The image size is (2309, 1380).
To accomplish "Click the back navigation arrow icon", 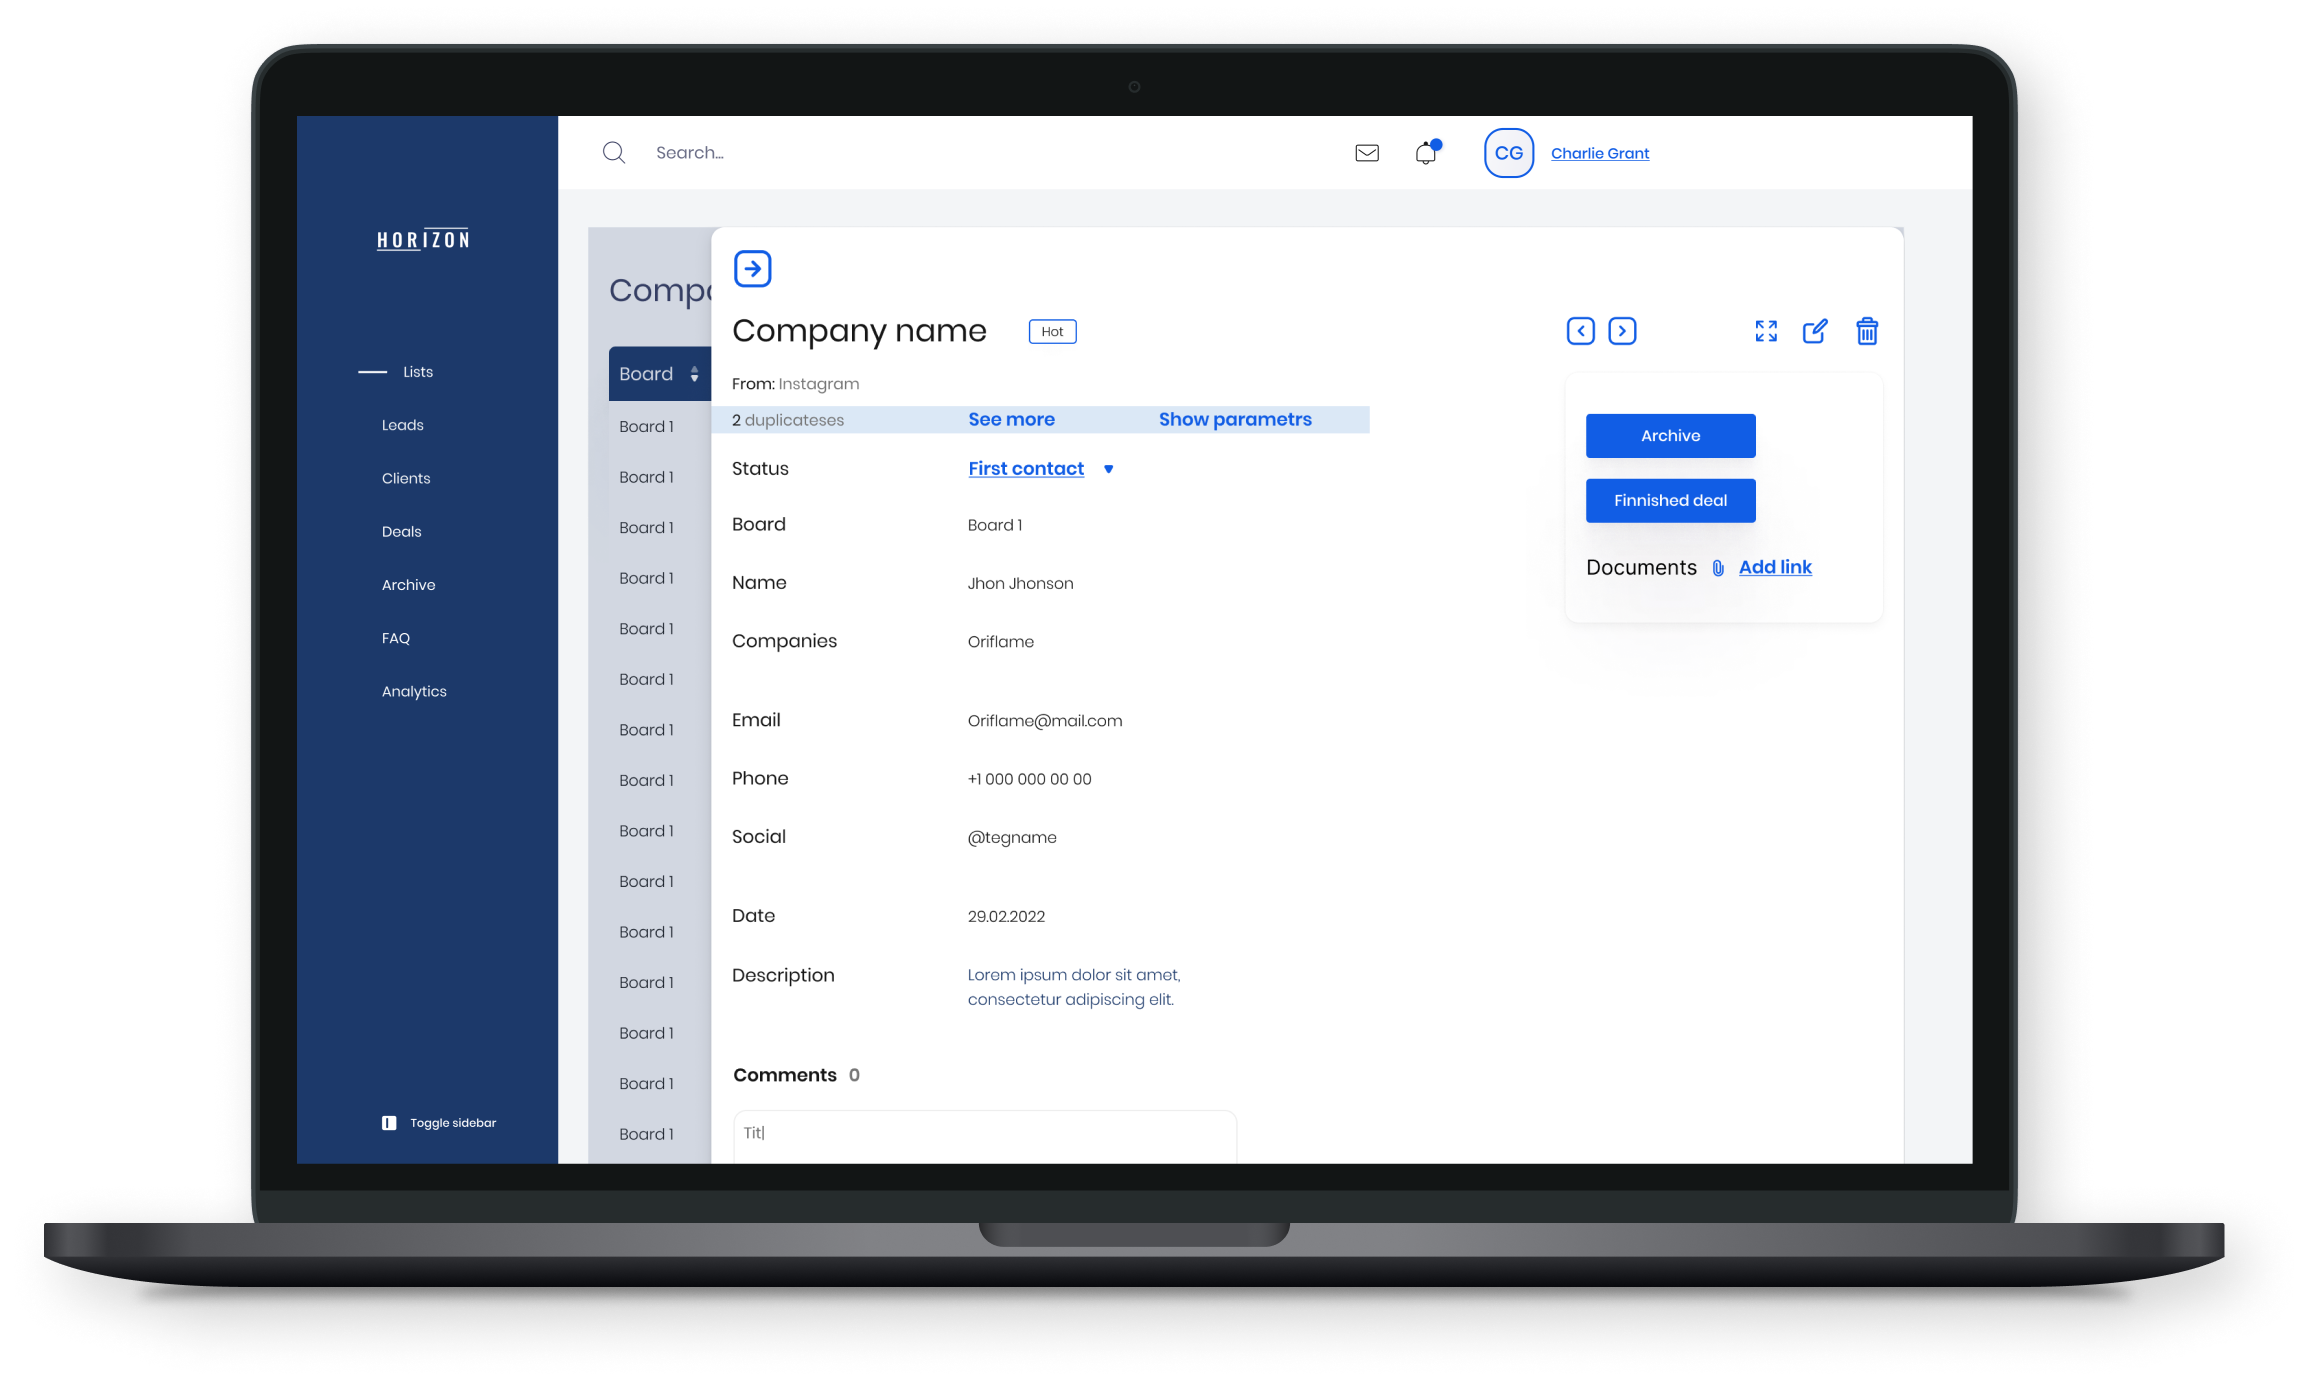I will point(1580,330).
